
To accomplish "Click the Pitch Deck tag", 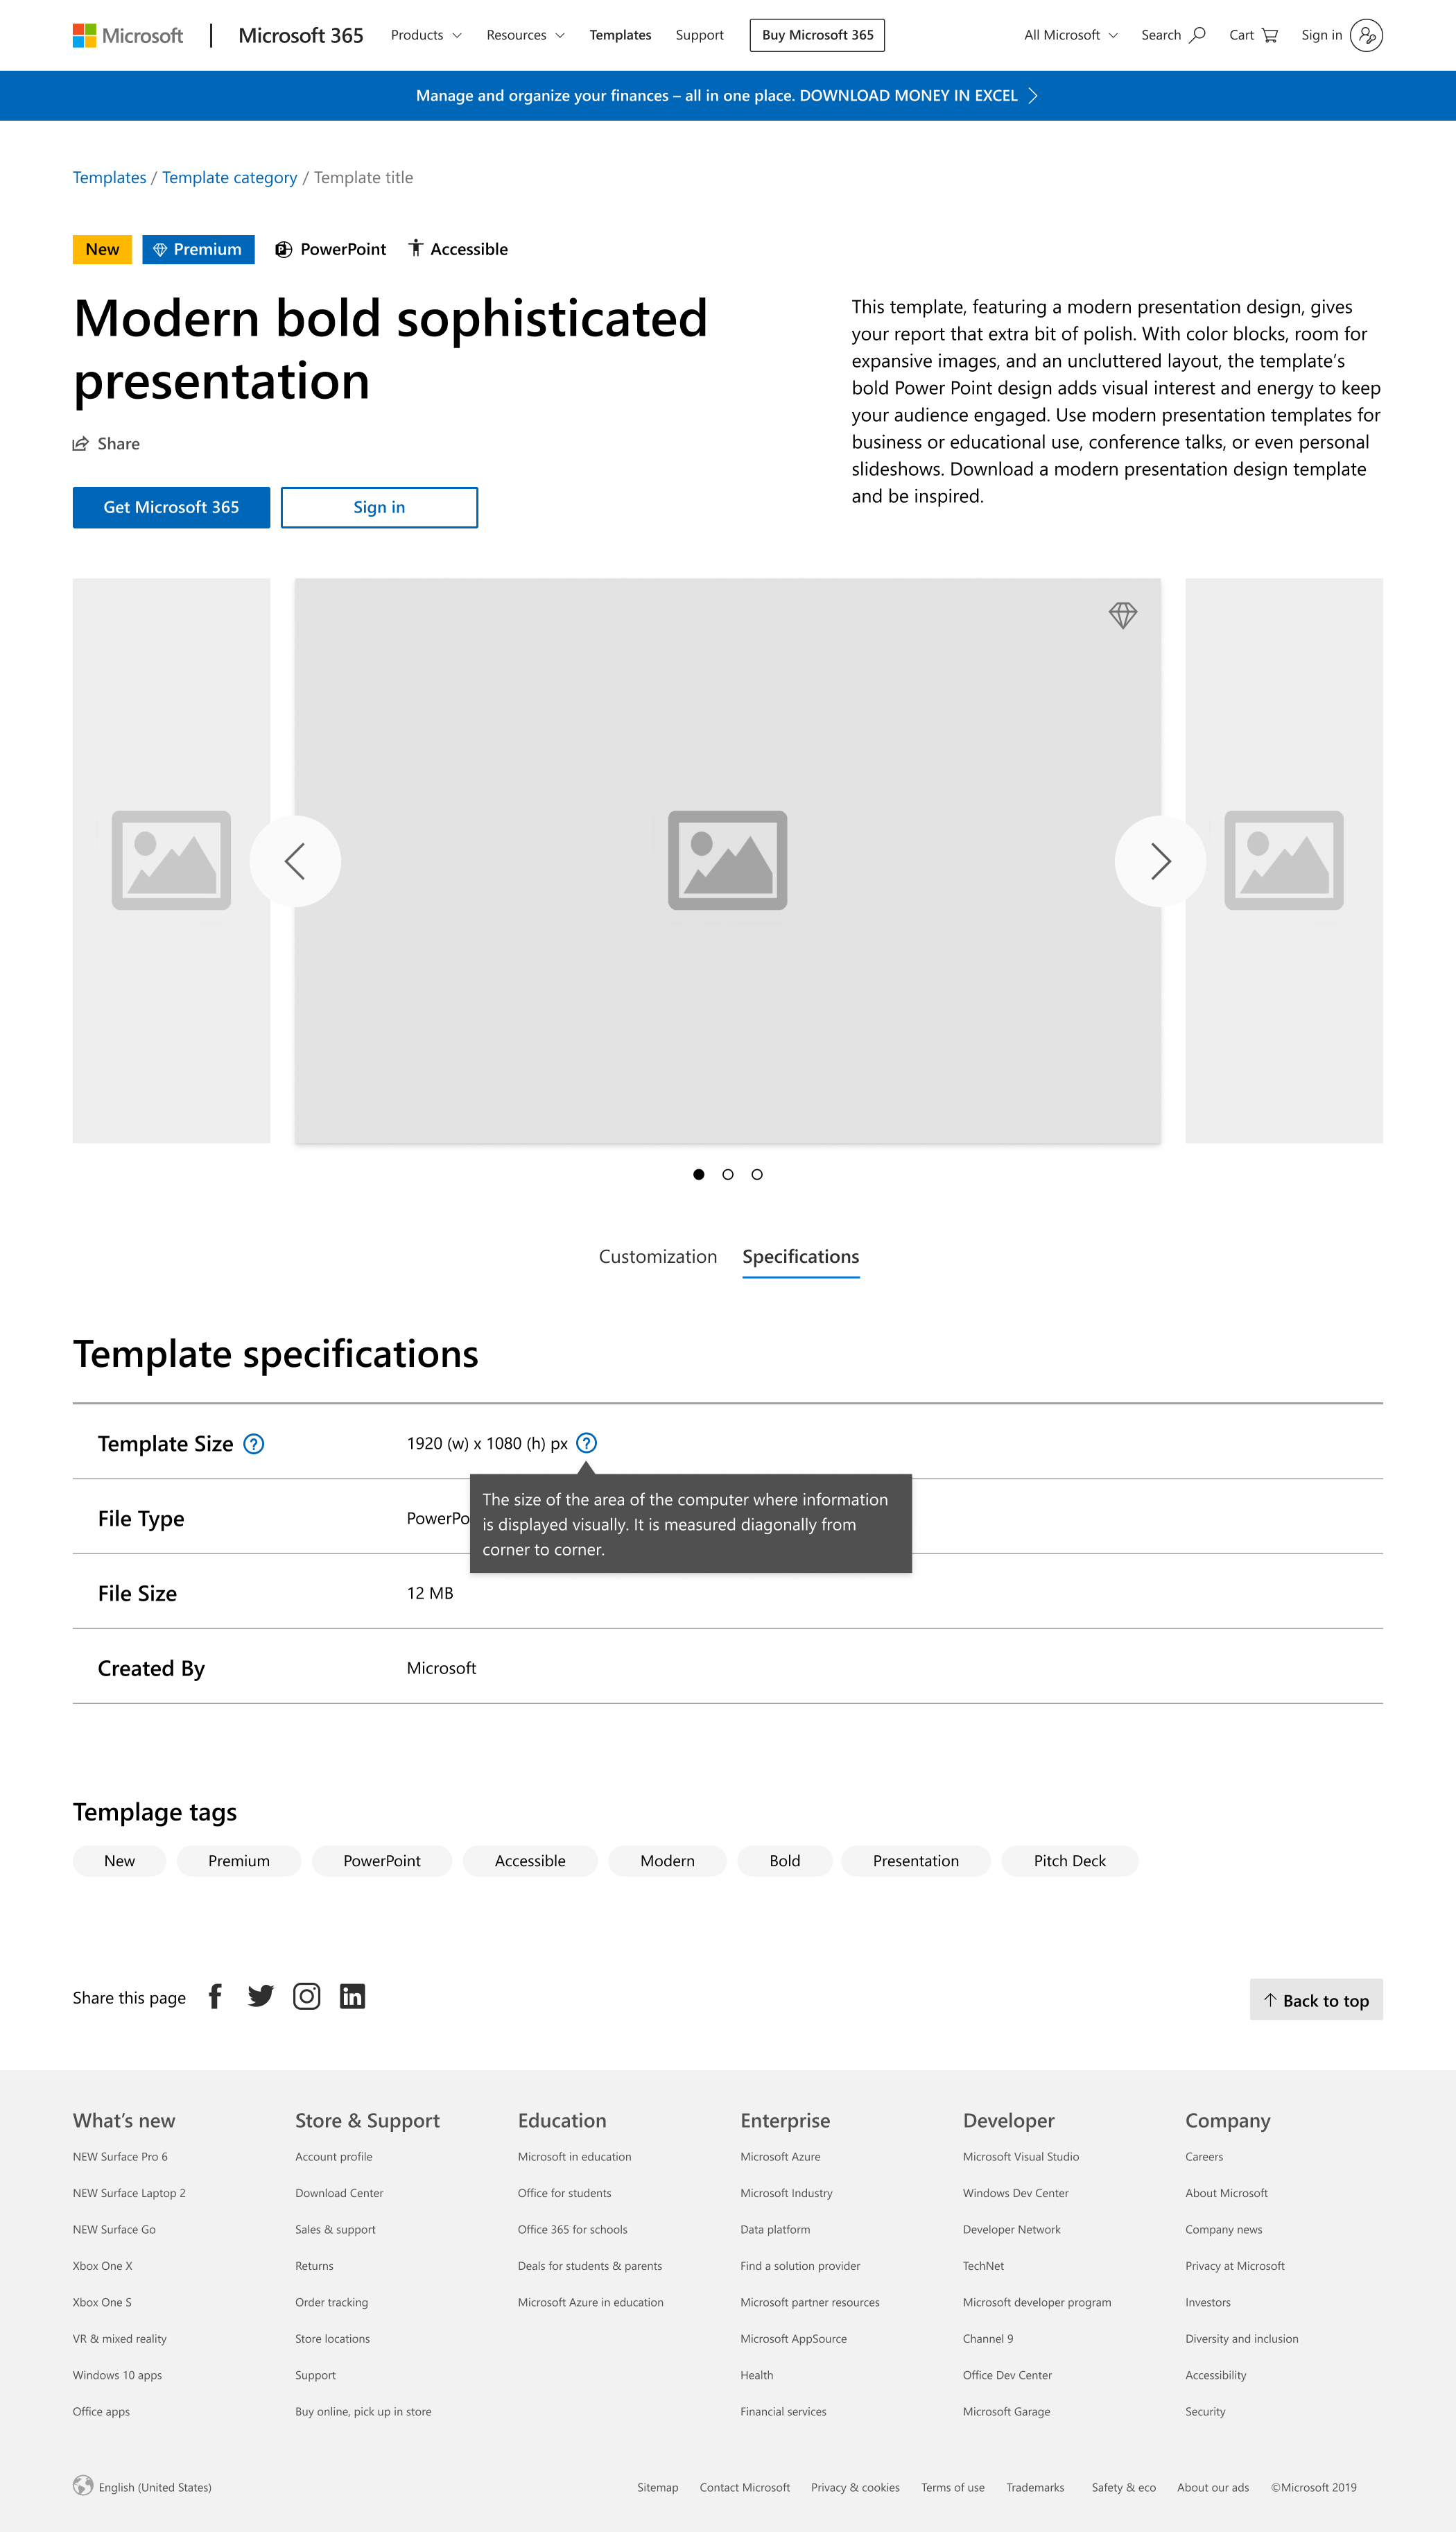I will point(1069,1860).
